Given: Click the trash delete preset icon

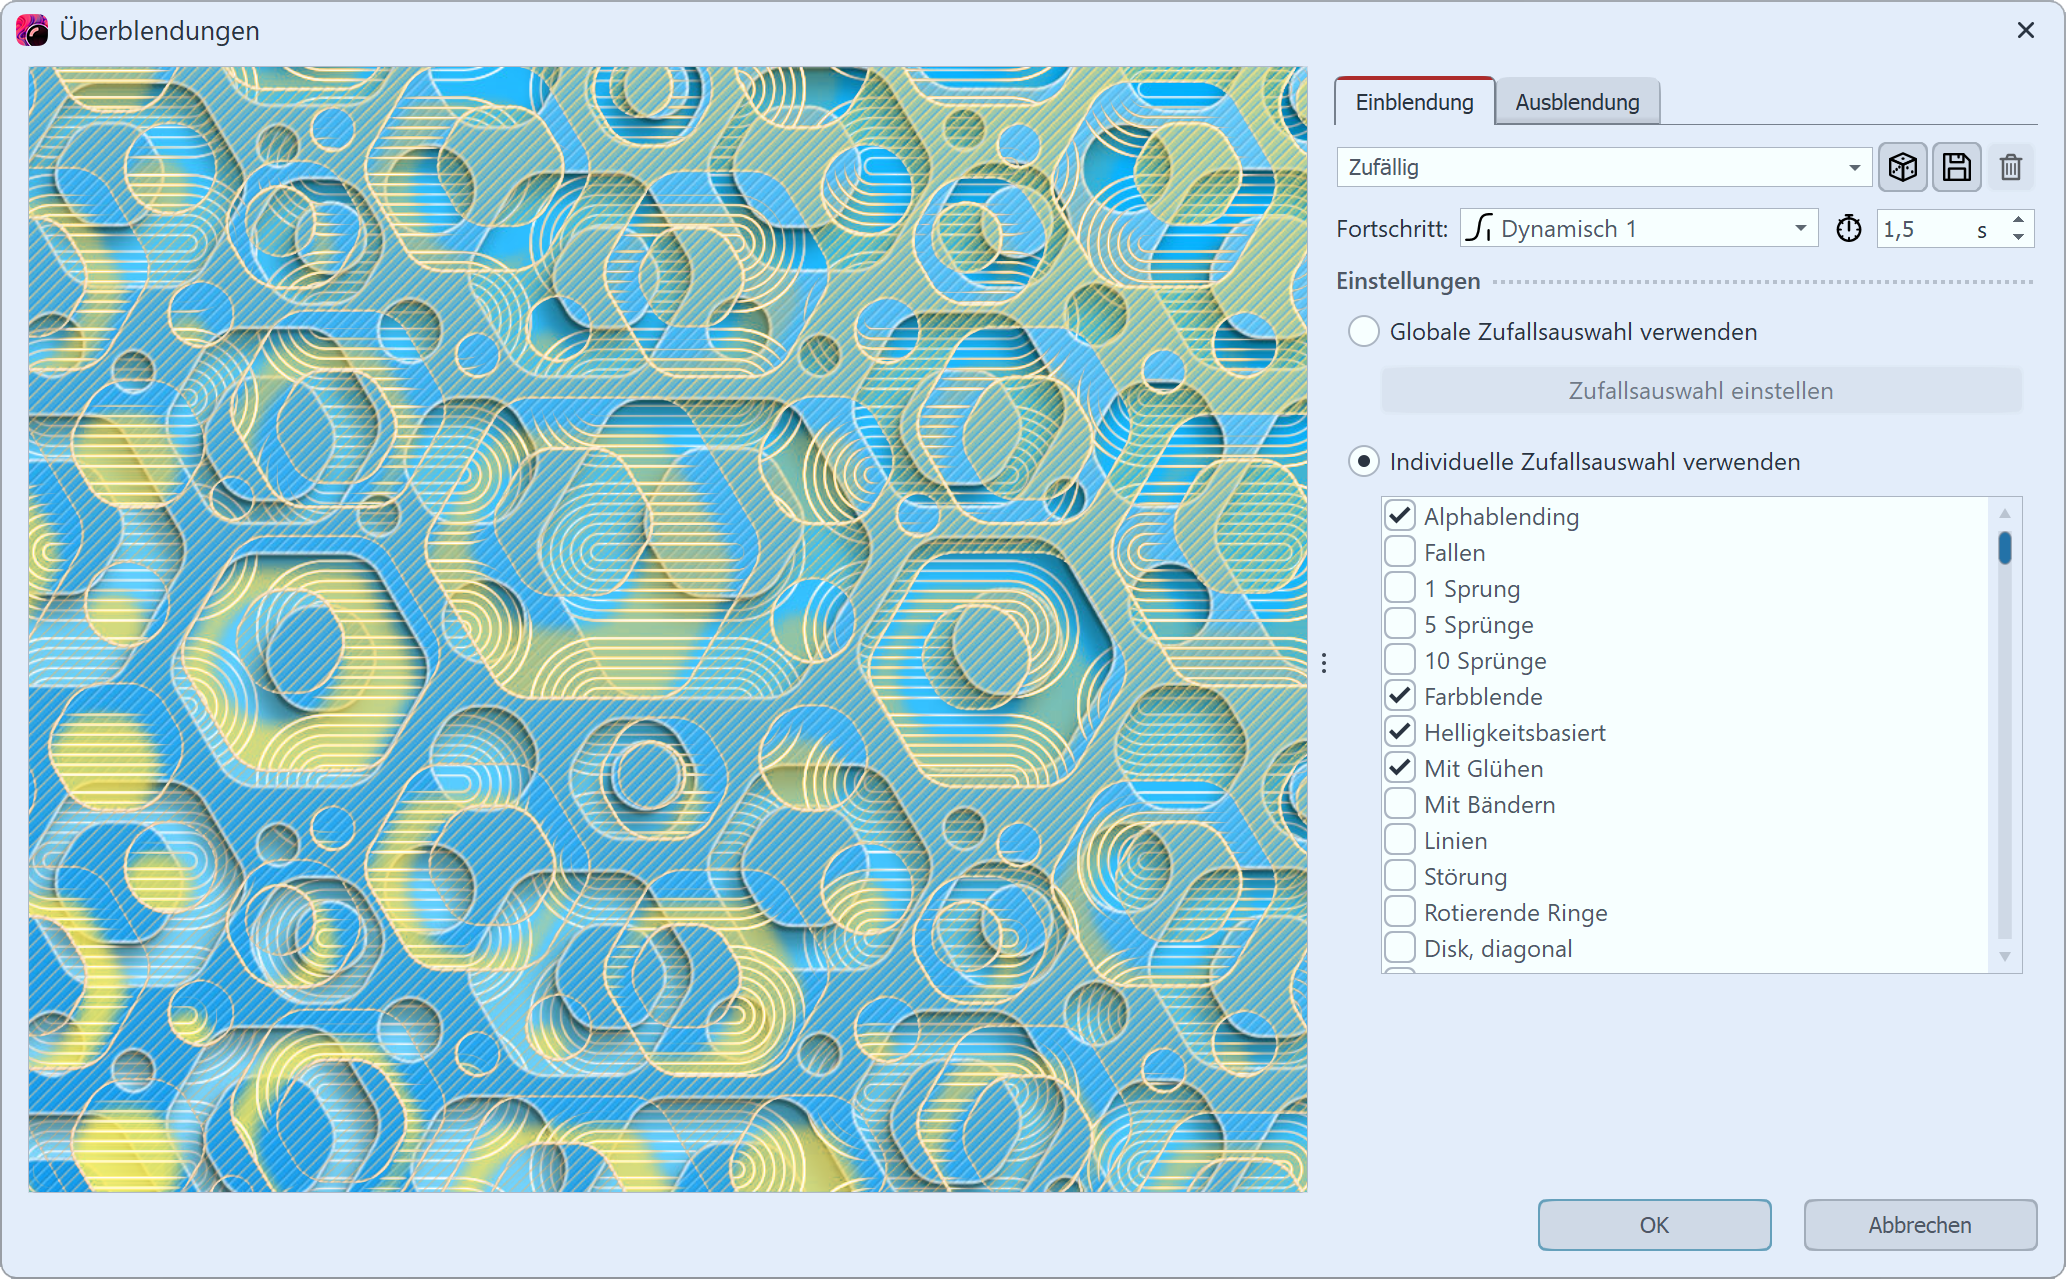Looking at the screenshot, I should point(2011,167).
